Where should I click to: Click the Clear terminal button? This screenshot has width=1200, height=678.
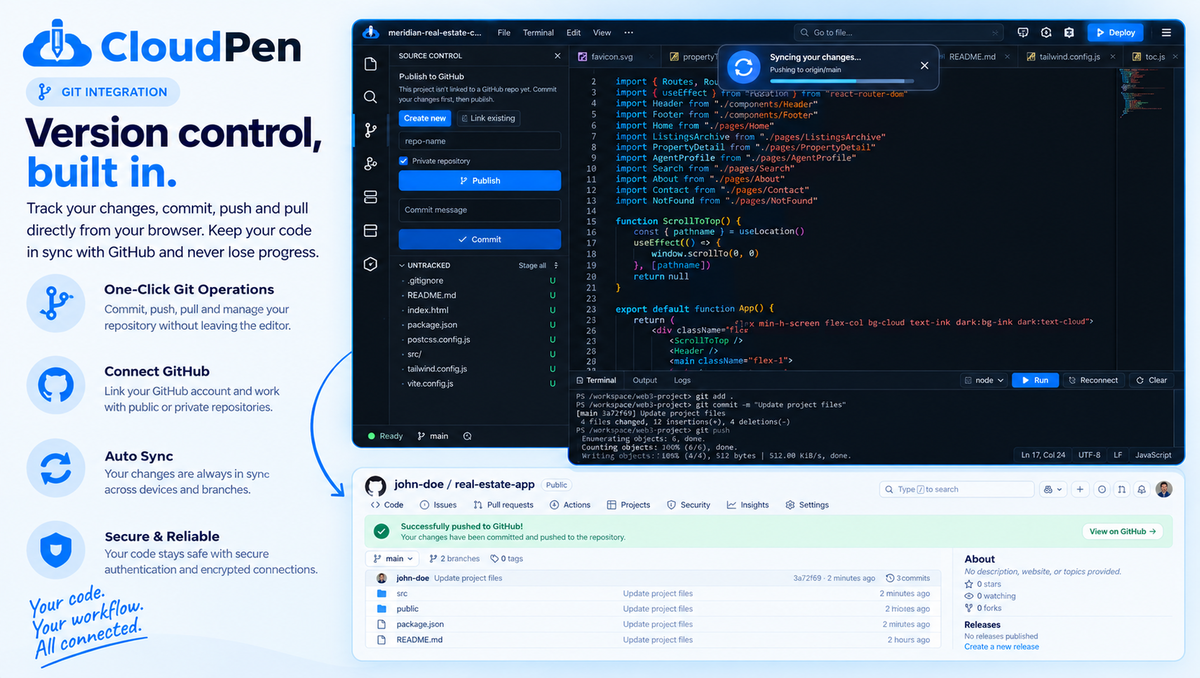[x=1151, y=380]
